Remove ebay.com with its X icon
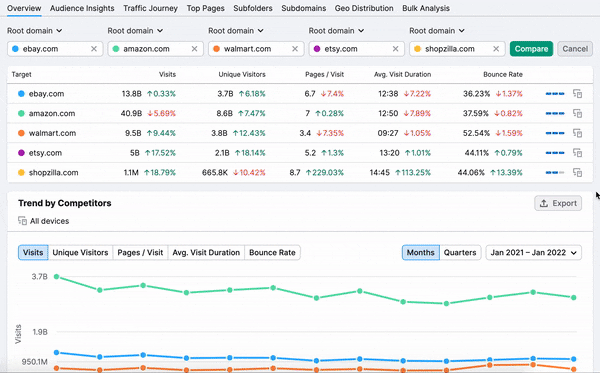 (x=94, y=49)
